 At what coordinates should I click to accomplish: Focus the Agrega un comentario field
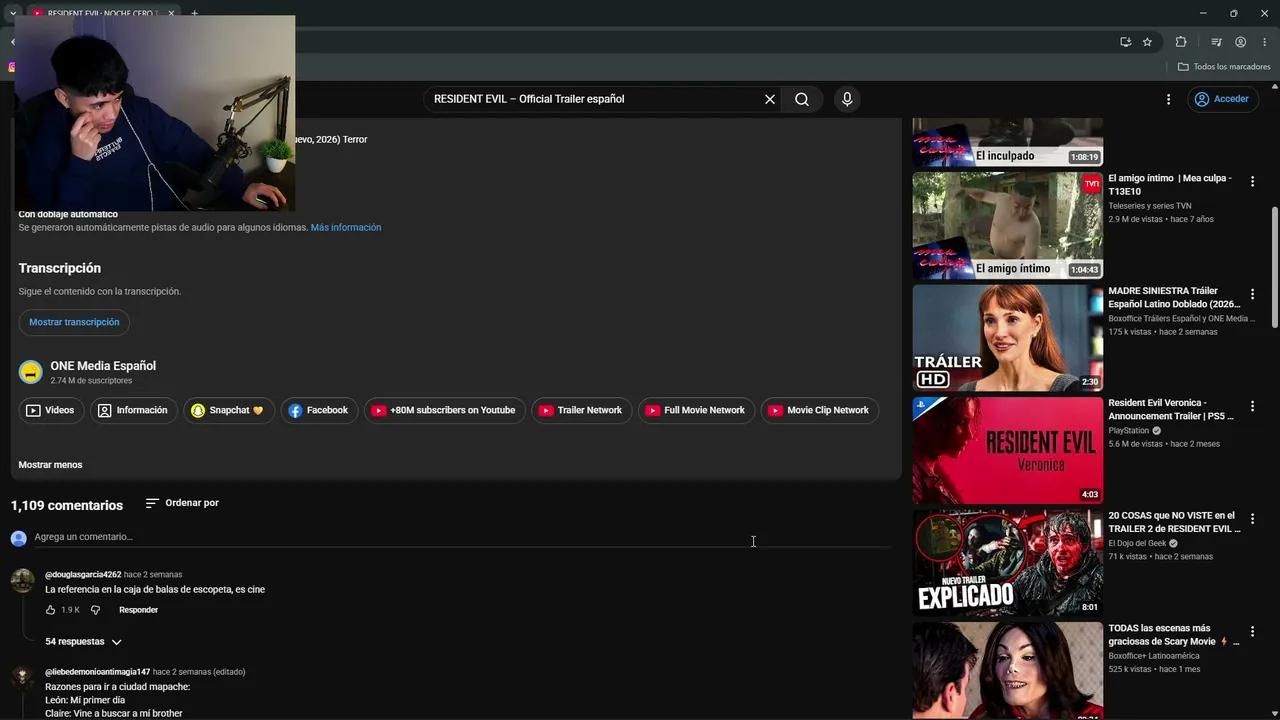coord(462,537)
